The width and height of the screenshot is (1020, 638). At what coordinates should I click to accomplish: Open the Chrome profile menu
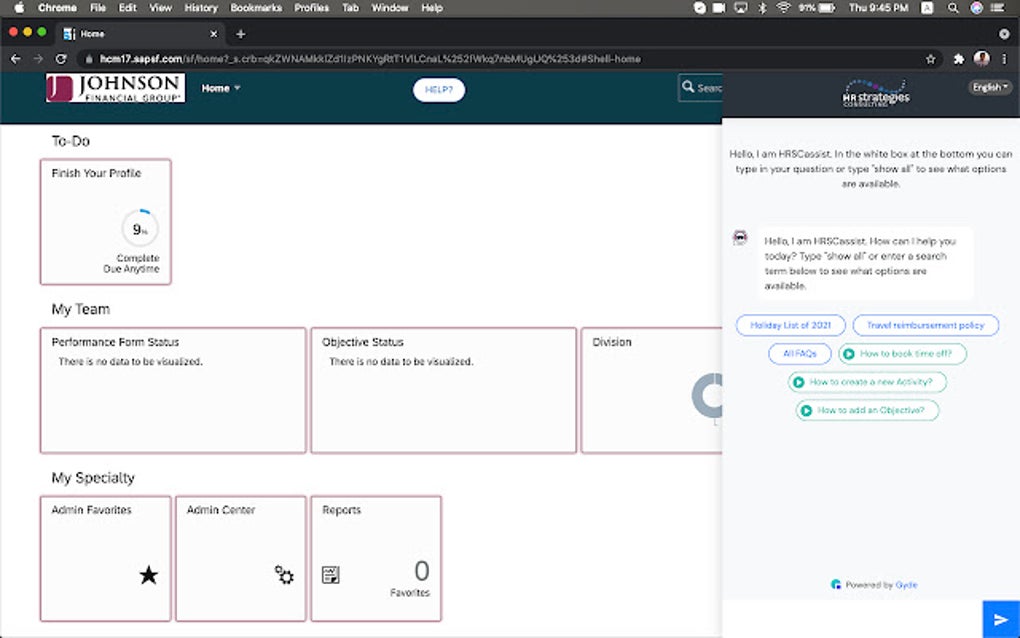(x=981, y=58)
